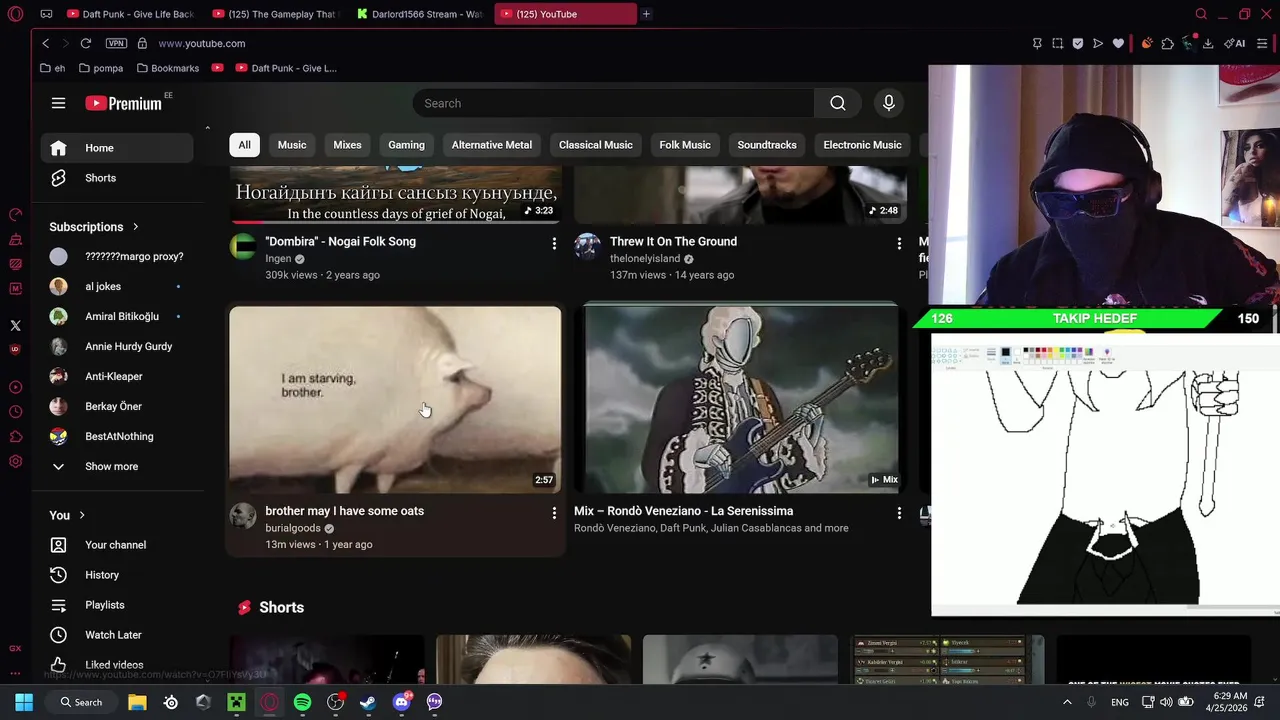Open extensions cube icon
1280x720 pixels.
(x=1167, y=43)
